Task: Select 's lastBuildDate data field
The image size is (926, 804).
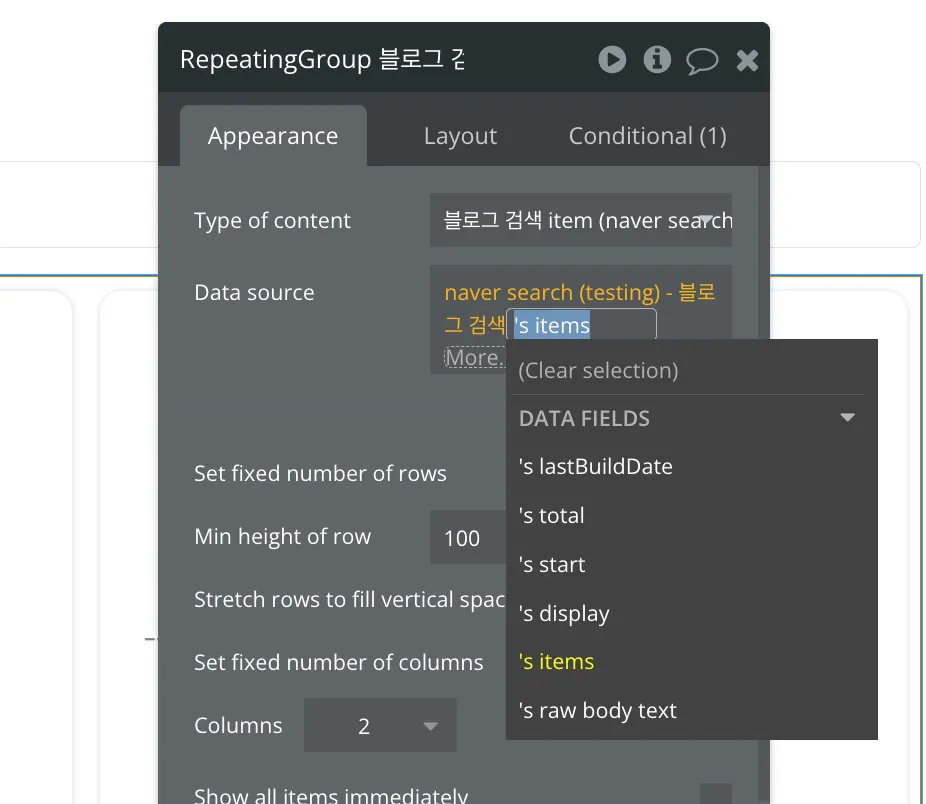Action: [x=596, y=466]
